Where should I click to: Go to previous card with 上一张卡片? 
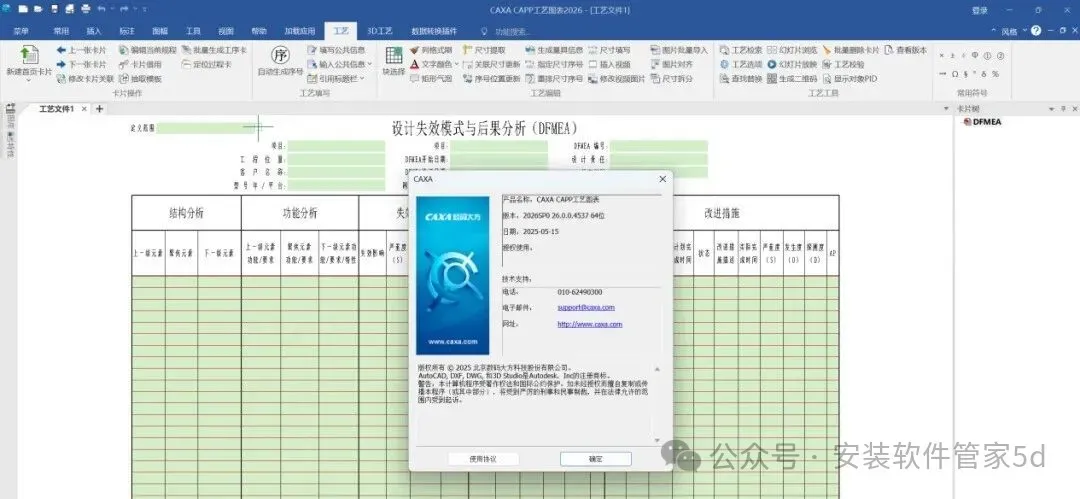[81, 50]
